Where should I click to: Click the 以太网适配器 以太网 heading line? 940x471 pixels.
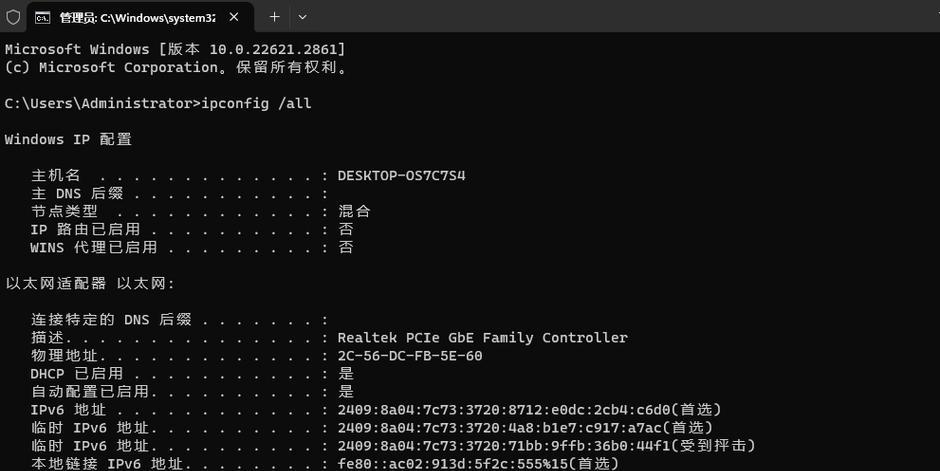tap(90, 283)
